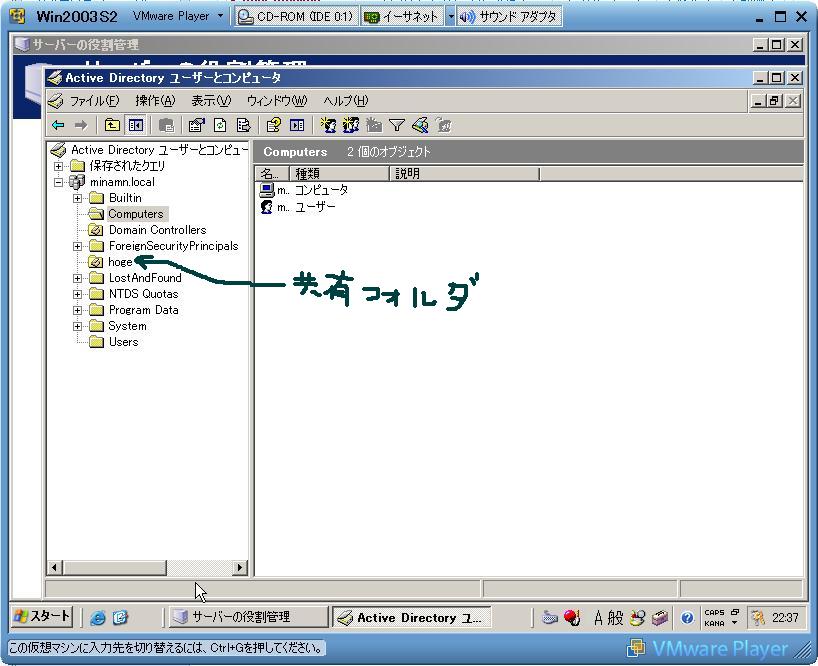This screenshot has height=666, width=818.
Task: Expand the System folder node
Action: [x=77, y=327]
